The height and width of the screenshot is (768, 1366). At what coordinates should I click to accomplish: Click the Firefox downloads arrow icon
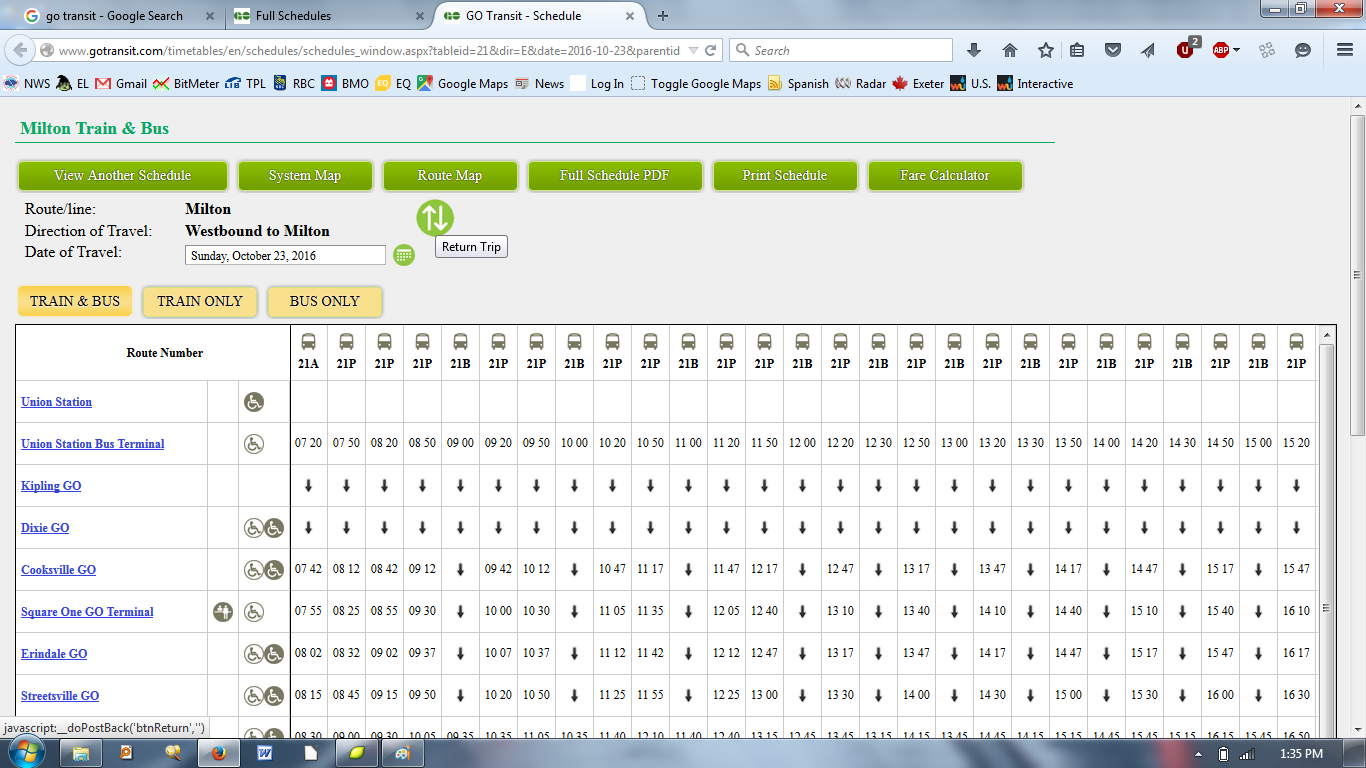(x=975, y=50)
